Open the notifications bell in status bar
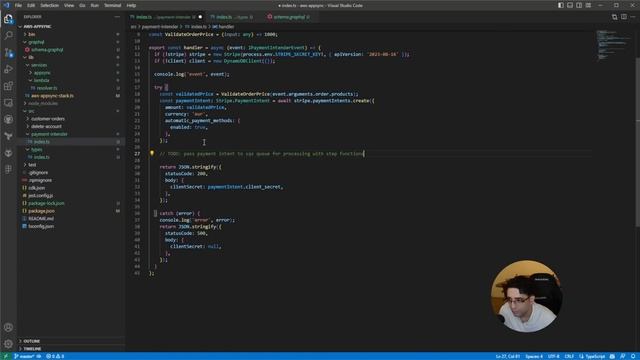 pos(633,356)
